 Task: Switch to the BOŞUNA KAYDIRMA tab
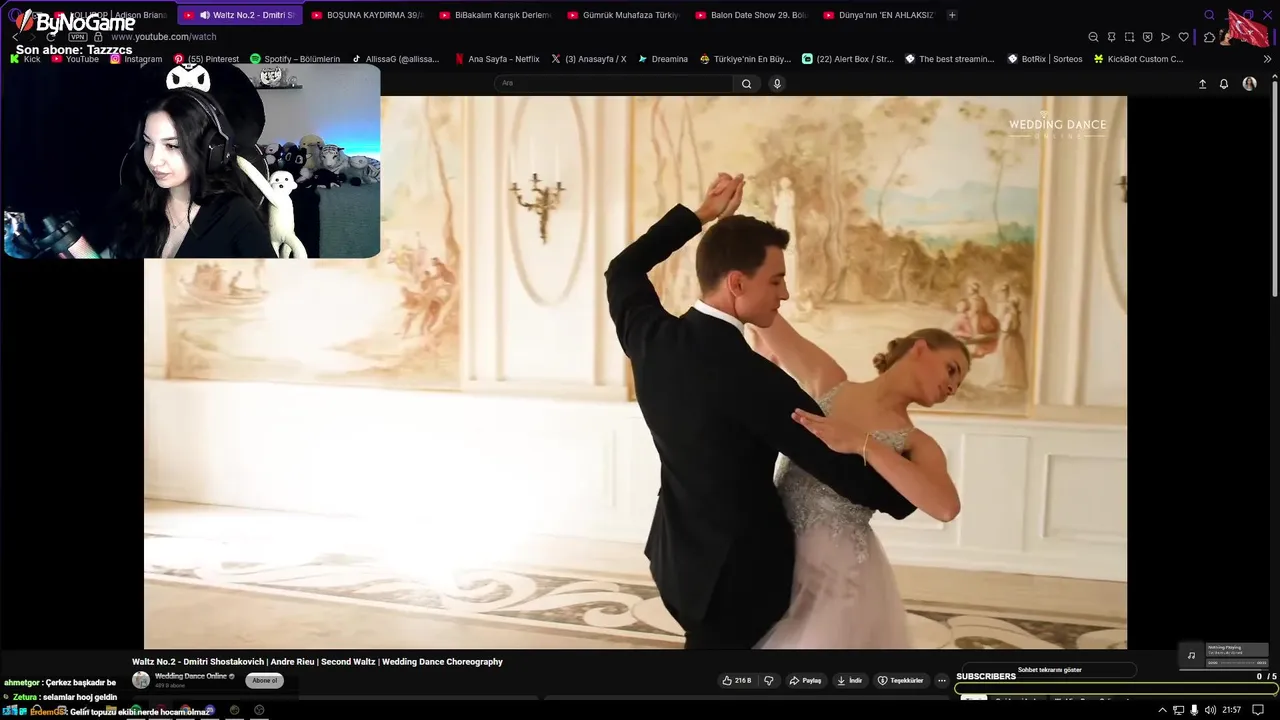tap(367, 15)
